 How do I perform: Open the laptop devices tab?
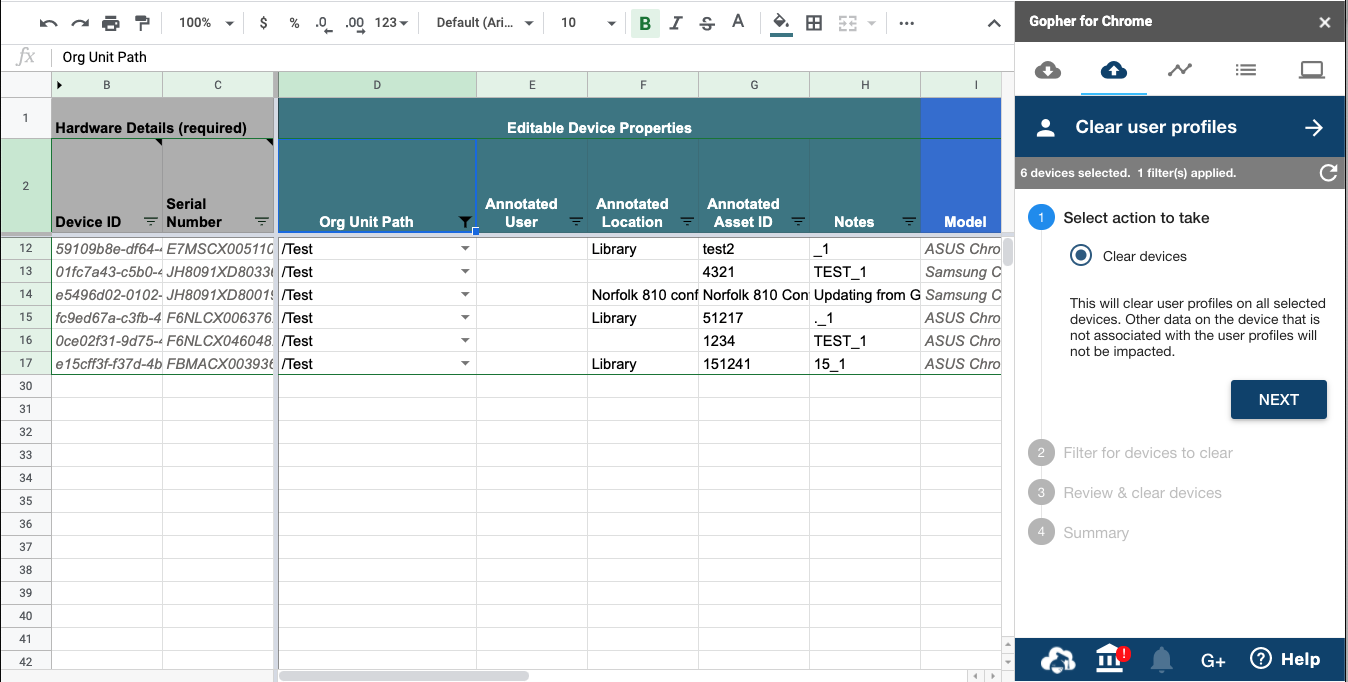coord(1311,70)
